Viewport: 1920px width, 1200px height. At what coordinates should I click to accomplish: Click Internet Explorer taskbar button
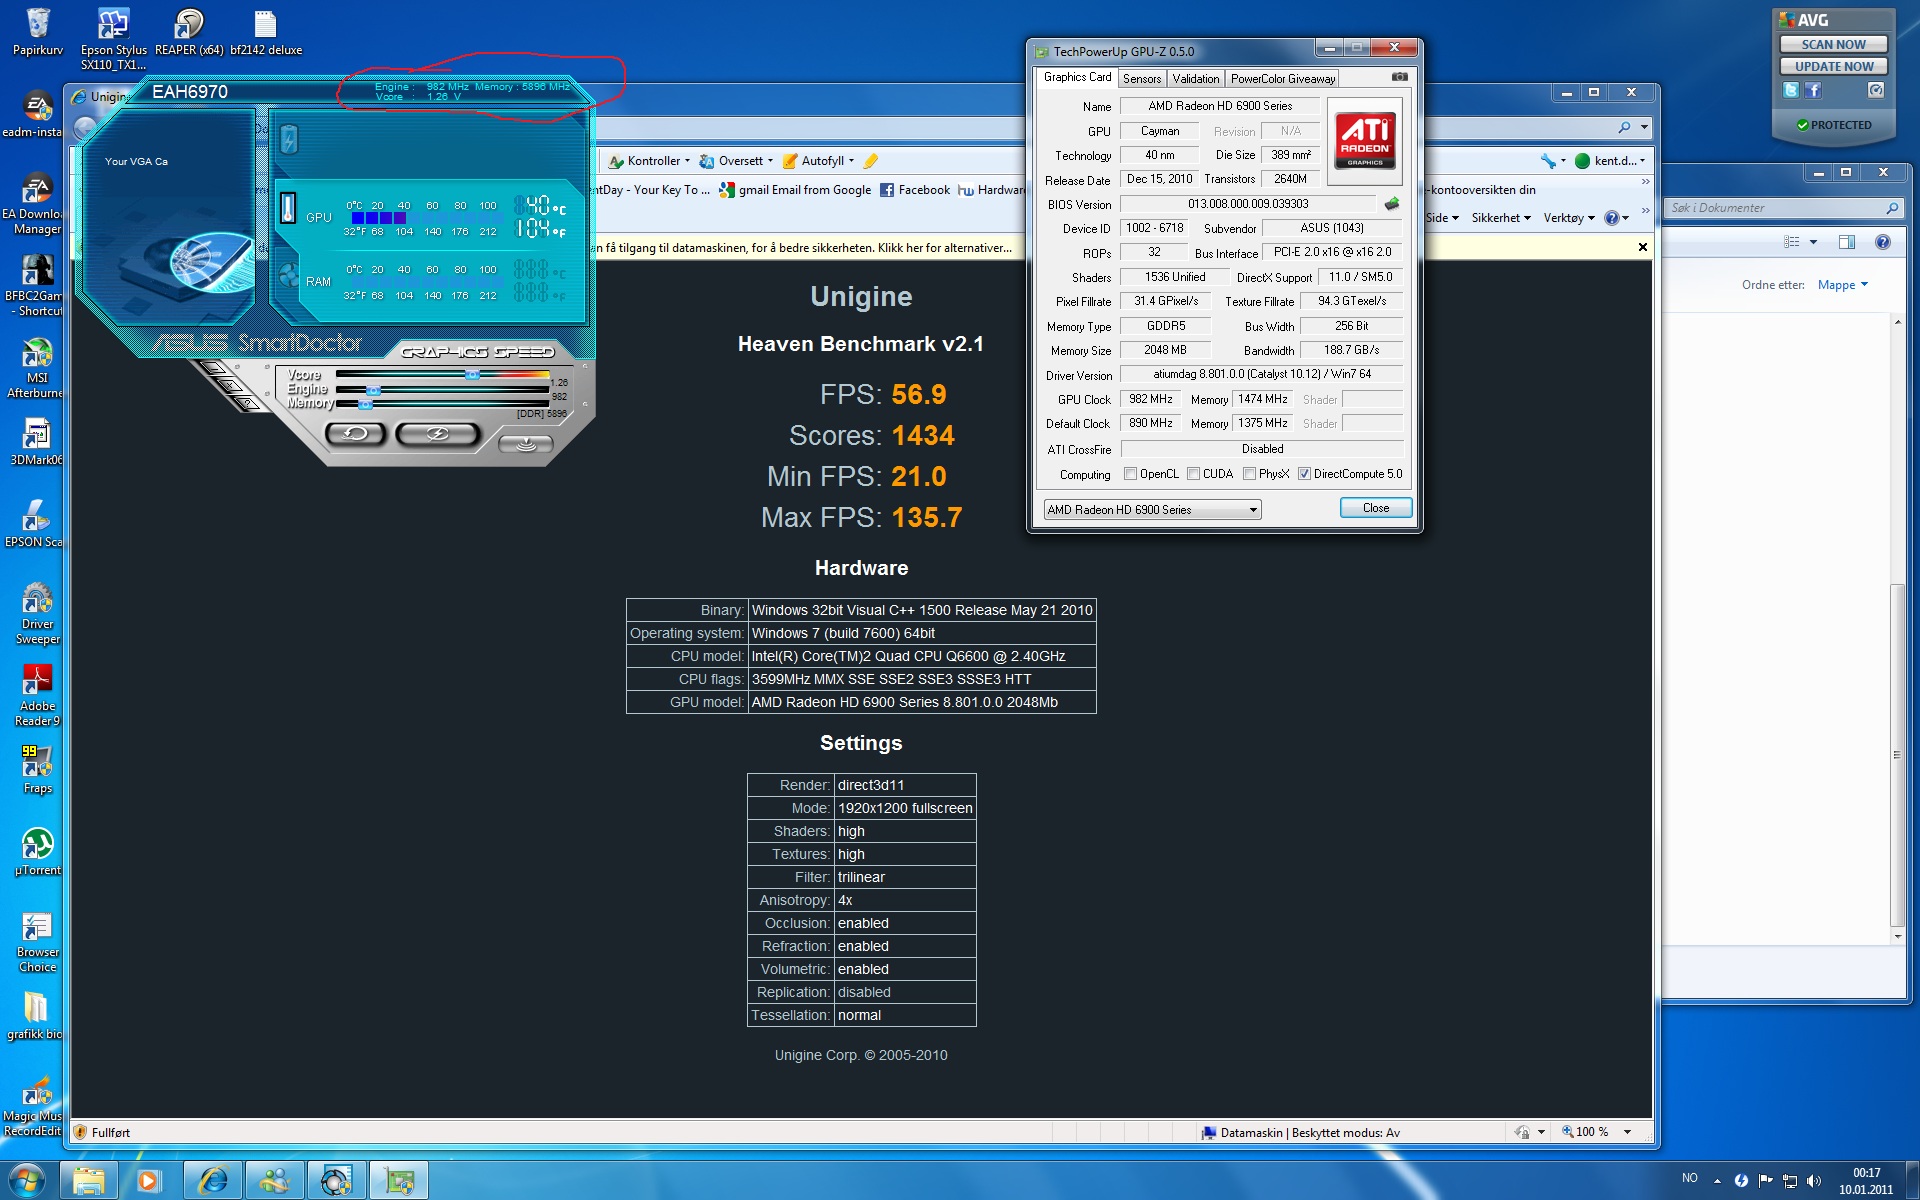tap(213, 1181)
